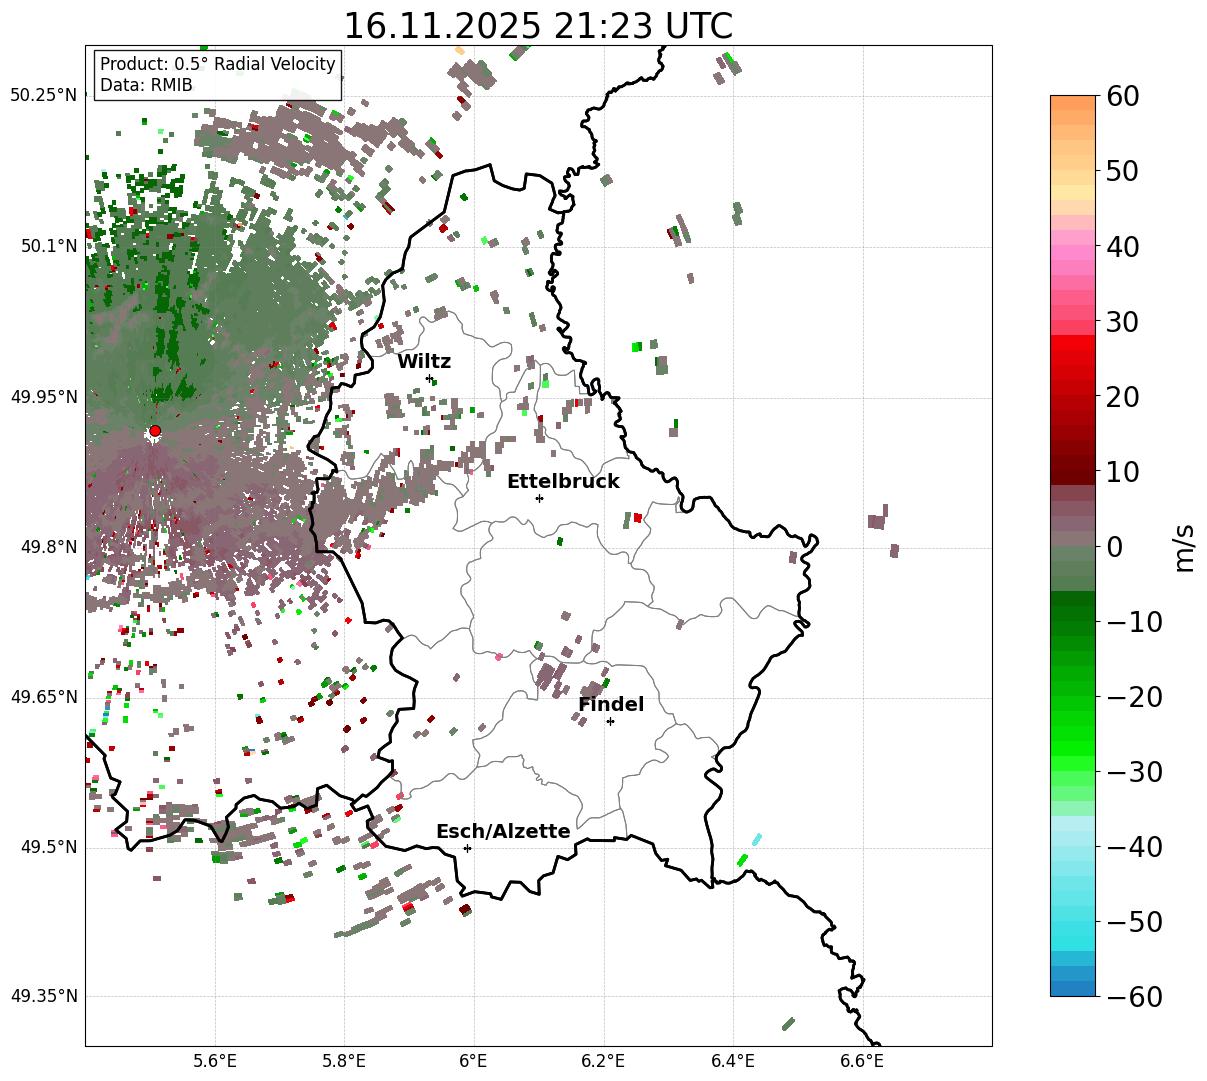Viewport: 1207px width, 1081px height.
Task: Click the −20 tick on colorbar
Action: click(x=1135, y=697)
